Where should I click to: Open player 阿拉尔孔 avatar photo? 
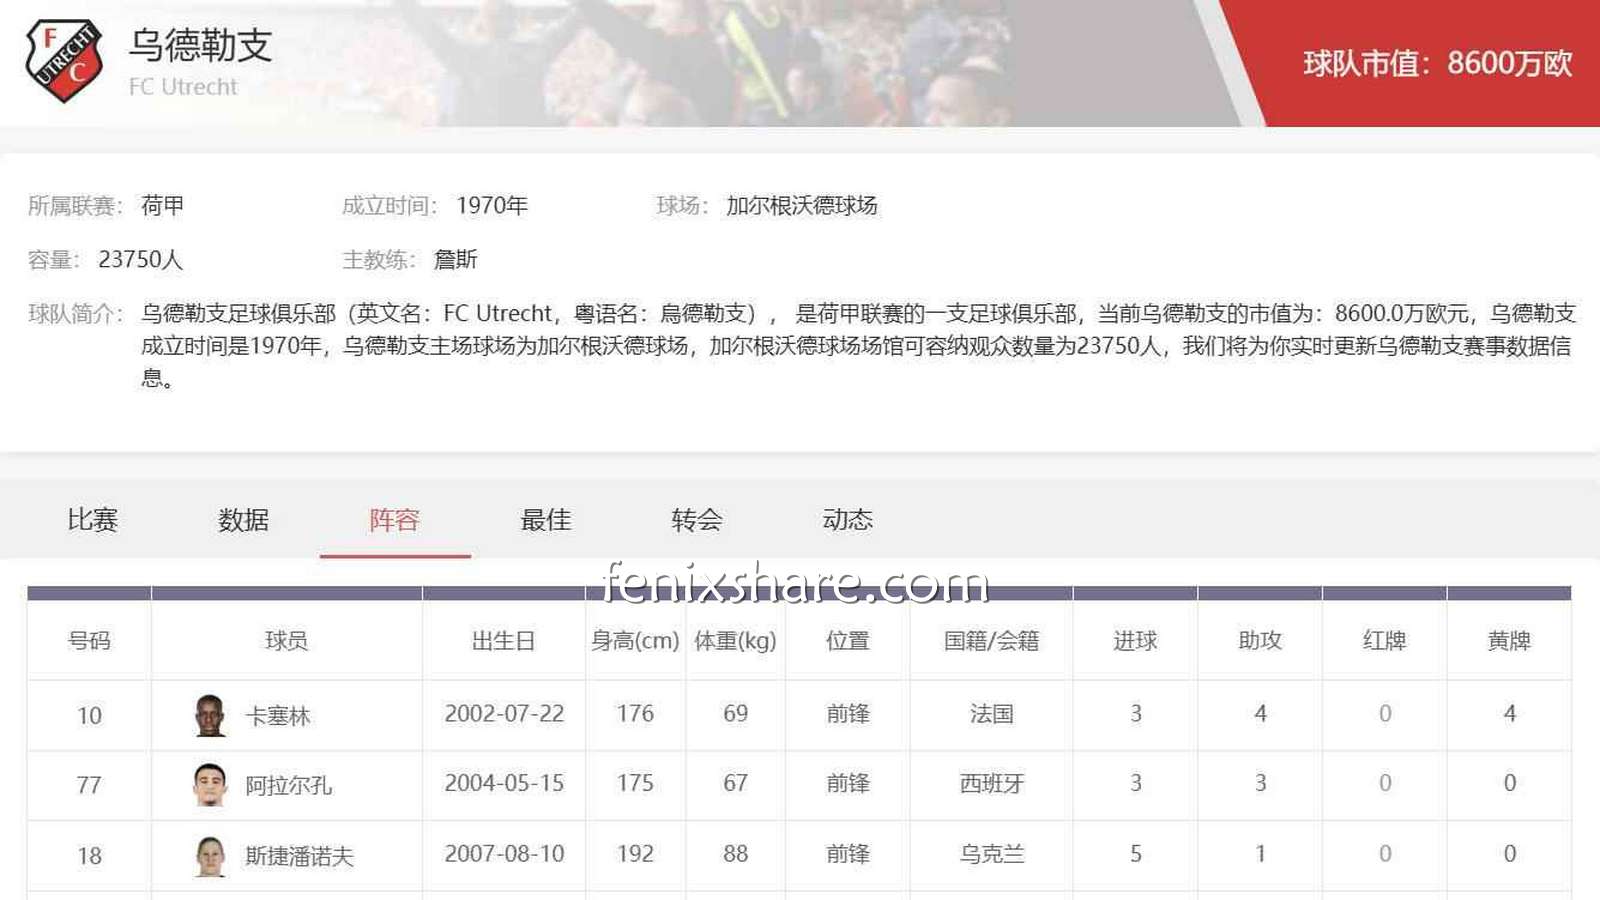tap(210, 785)
